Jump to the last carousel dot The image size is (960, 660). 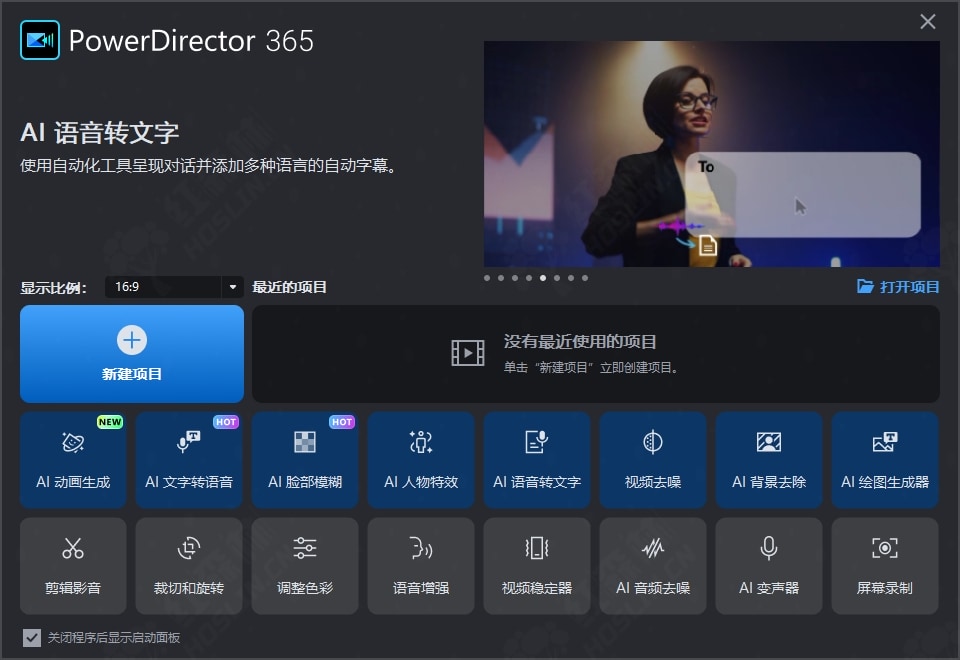[x=585, y=278]
